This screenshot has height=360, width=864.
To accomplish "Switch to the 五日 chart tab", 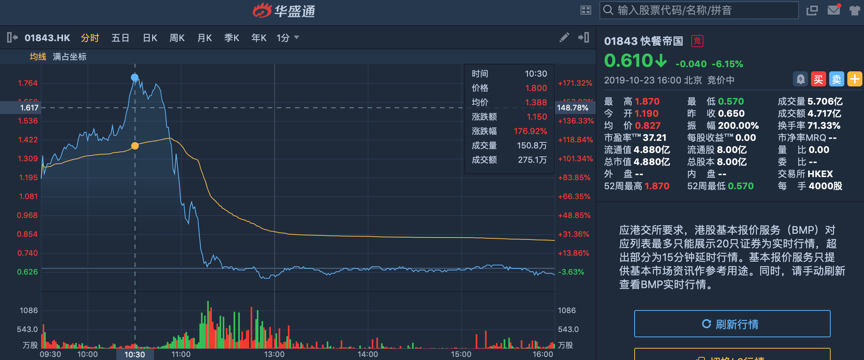I will pyautogui.click(x=120, y=38).
